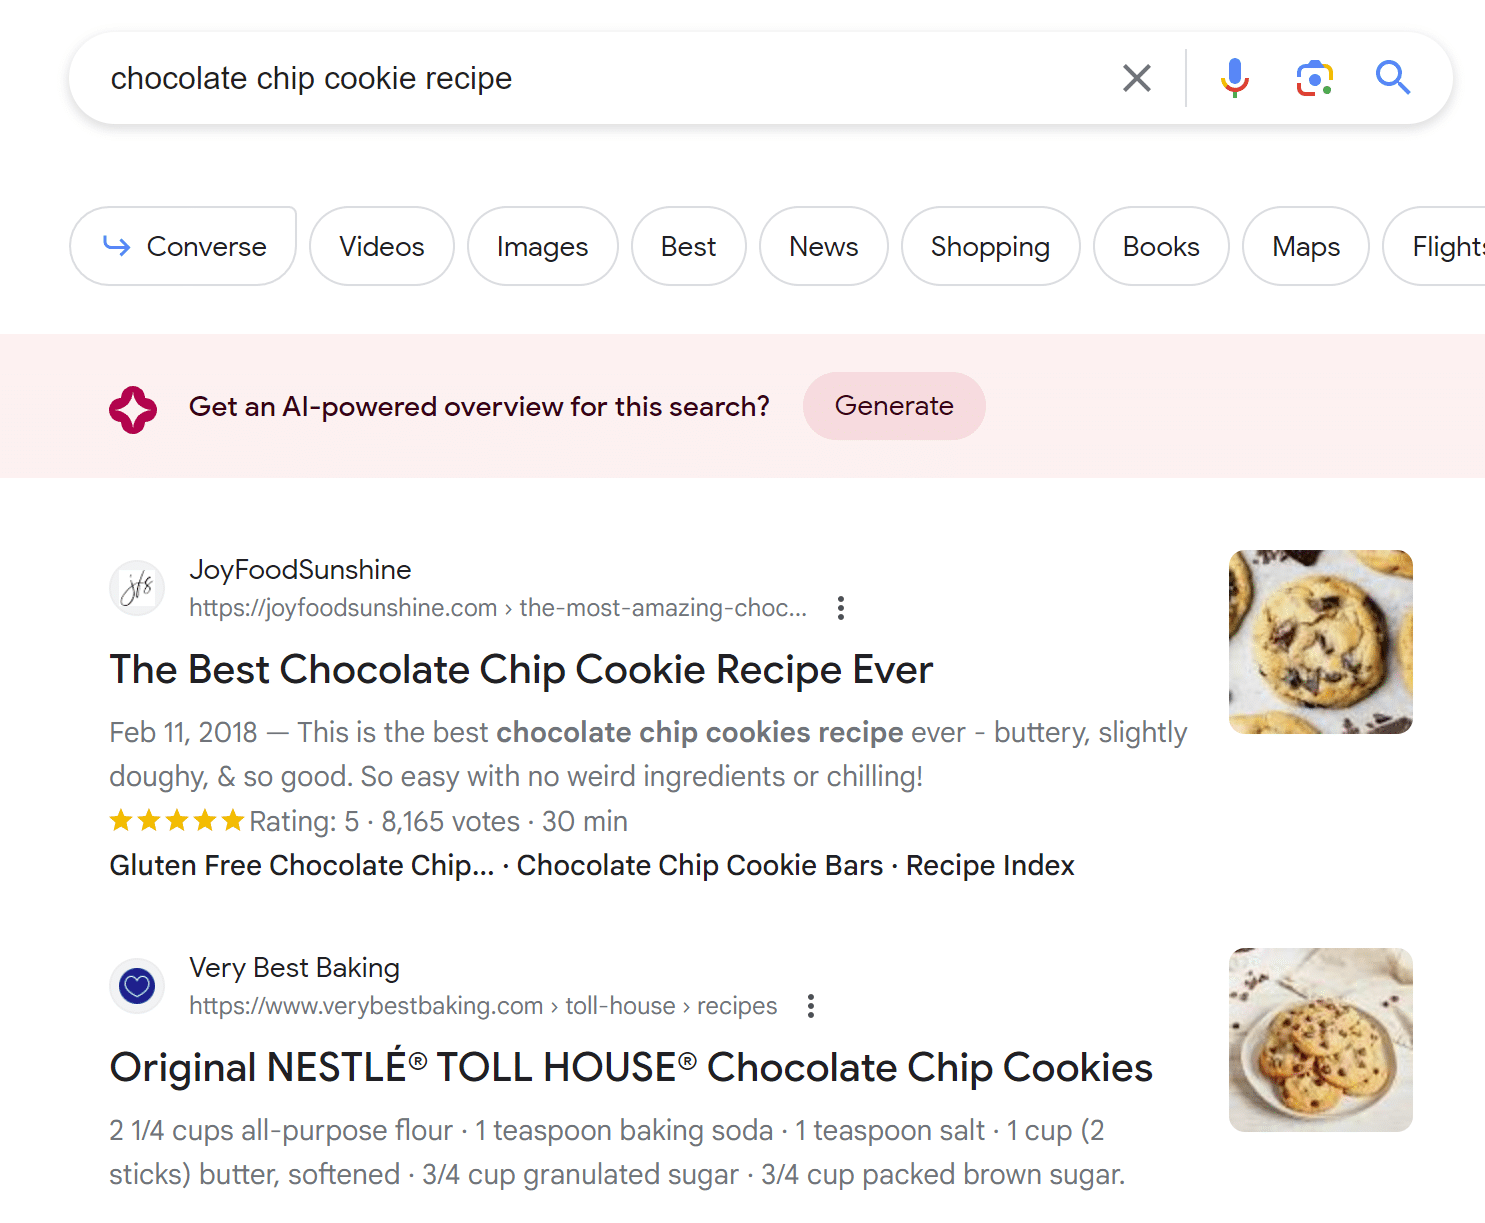Click the JoyFoodSunshine site favicon
Image resolution: width=1485 pixels, height=1223 pixels.
point(137,588)
